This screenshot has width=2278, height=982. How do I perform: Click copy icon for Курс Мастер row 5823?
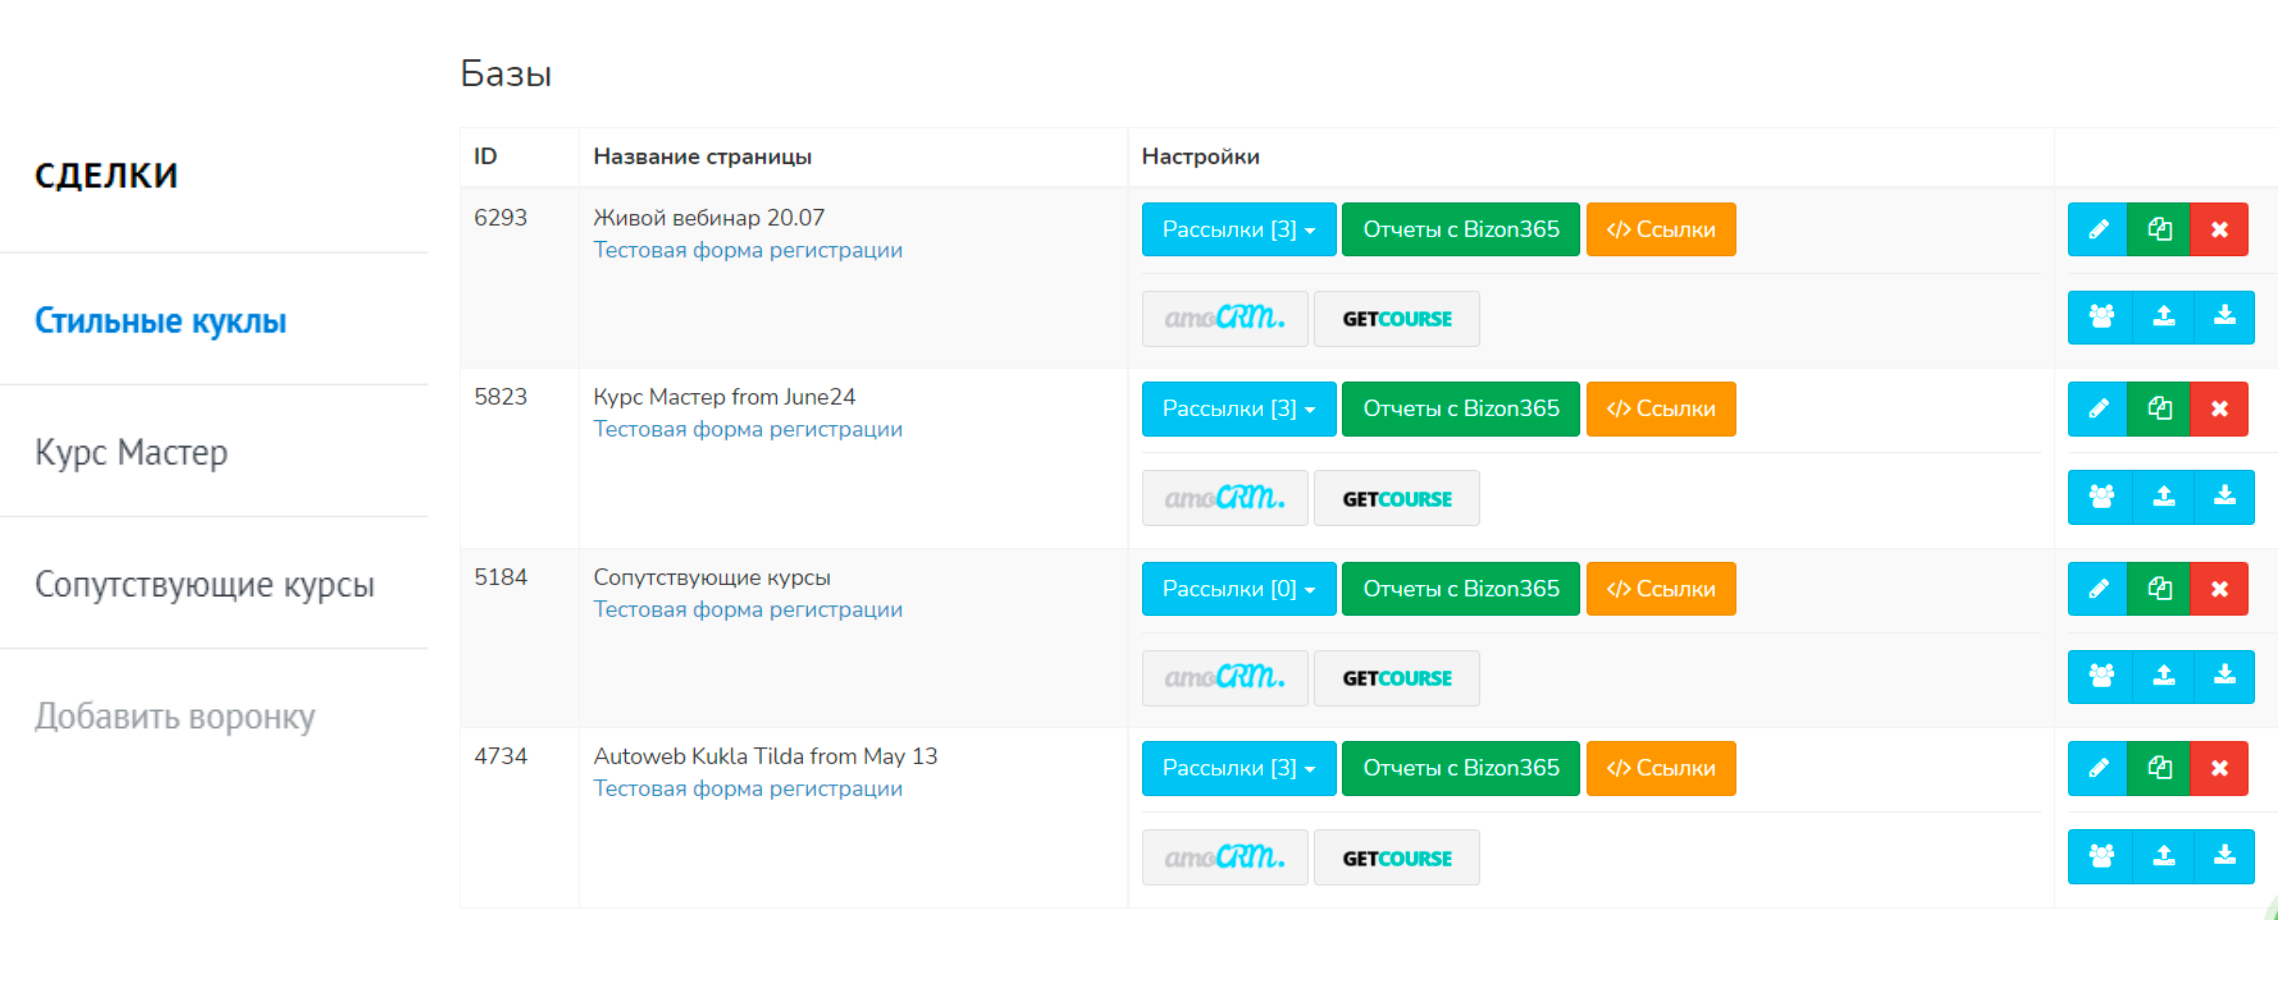coord(2159,409)
